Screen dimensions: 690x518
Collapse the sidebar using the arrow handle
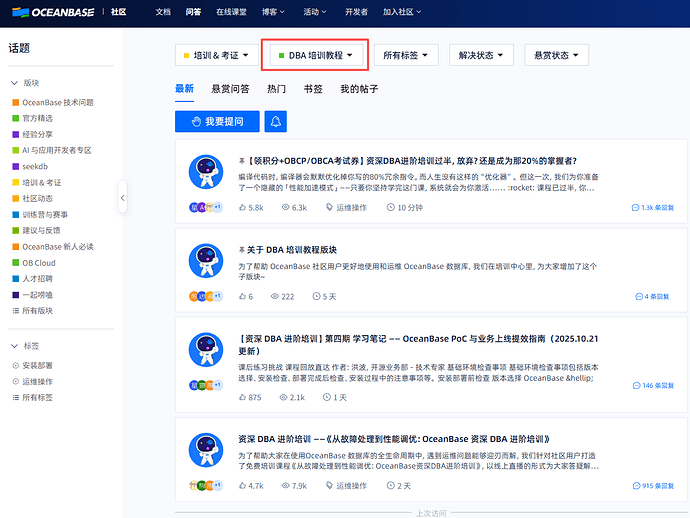(x=122, y=198)
